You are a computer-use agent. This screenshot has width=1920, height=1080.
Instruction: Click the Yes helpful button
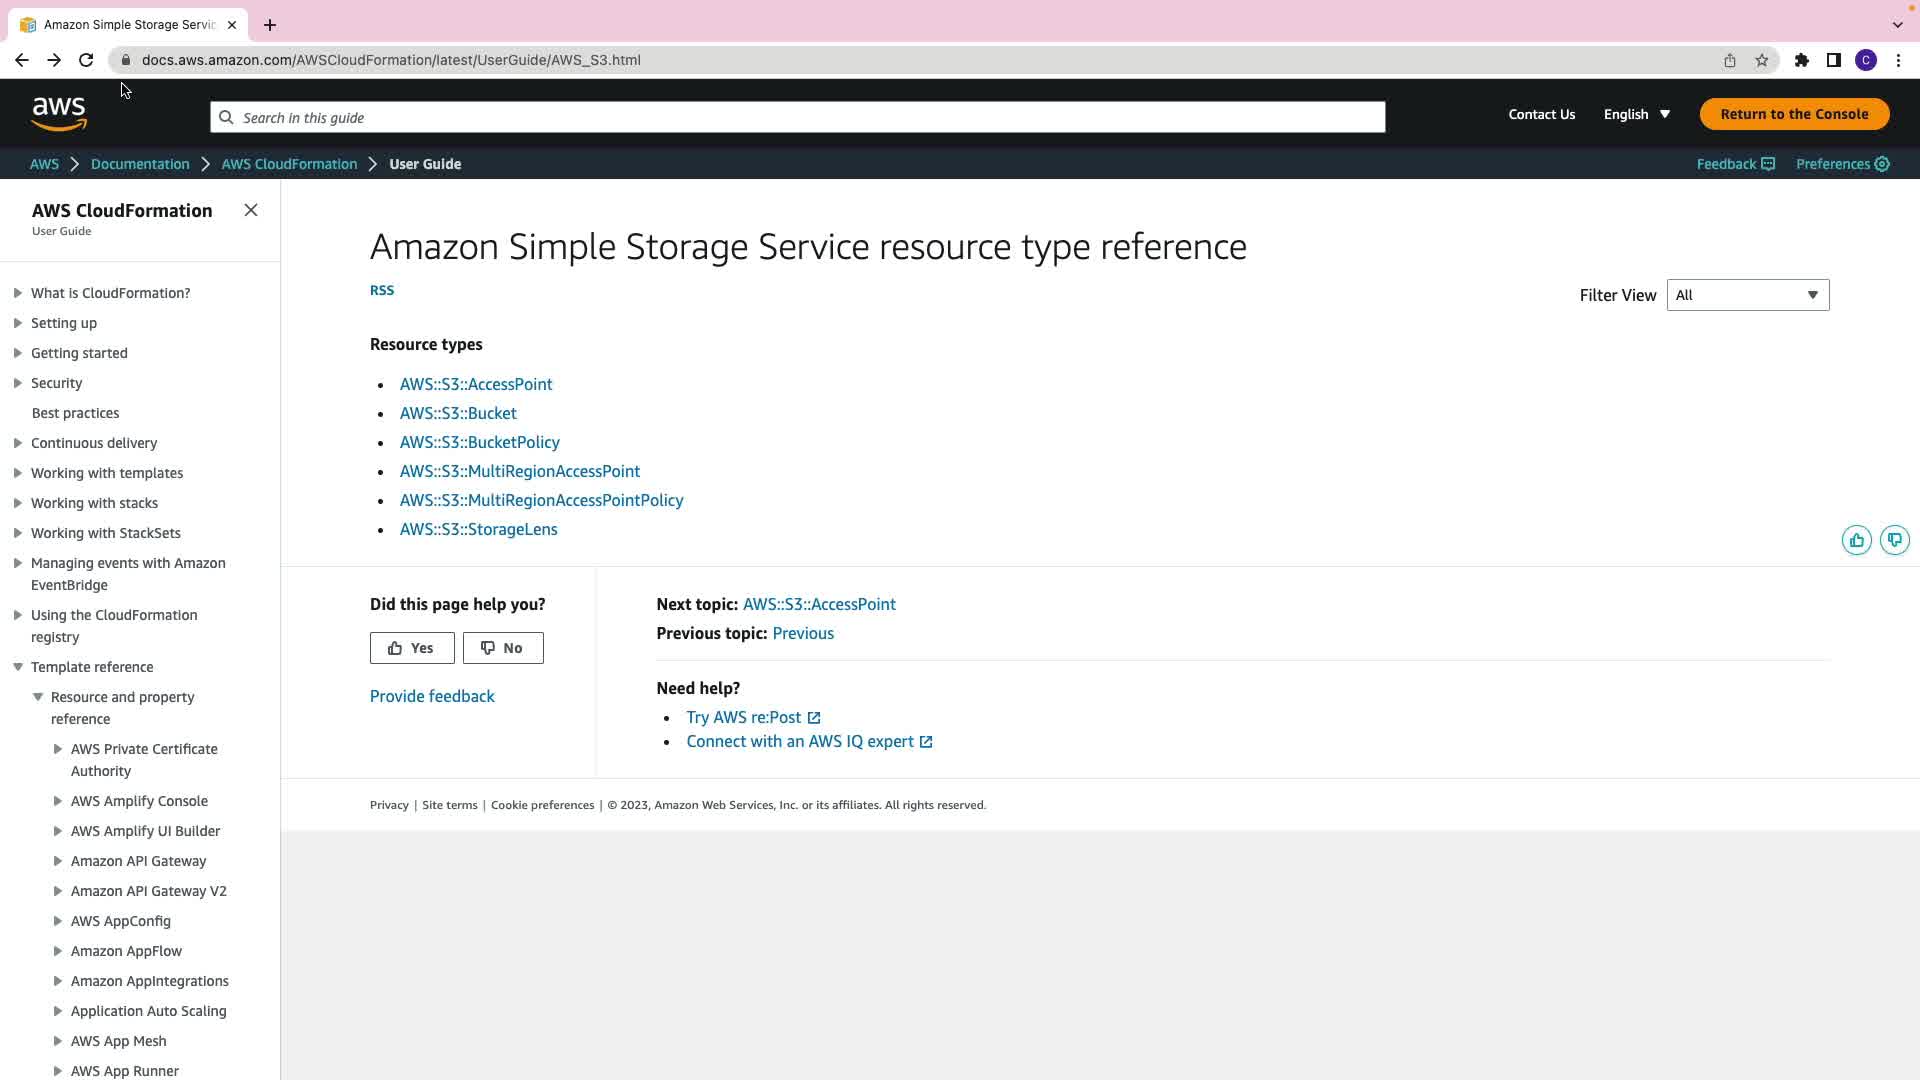(x=412, y=648)
